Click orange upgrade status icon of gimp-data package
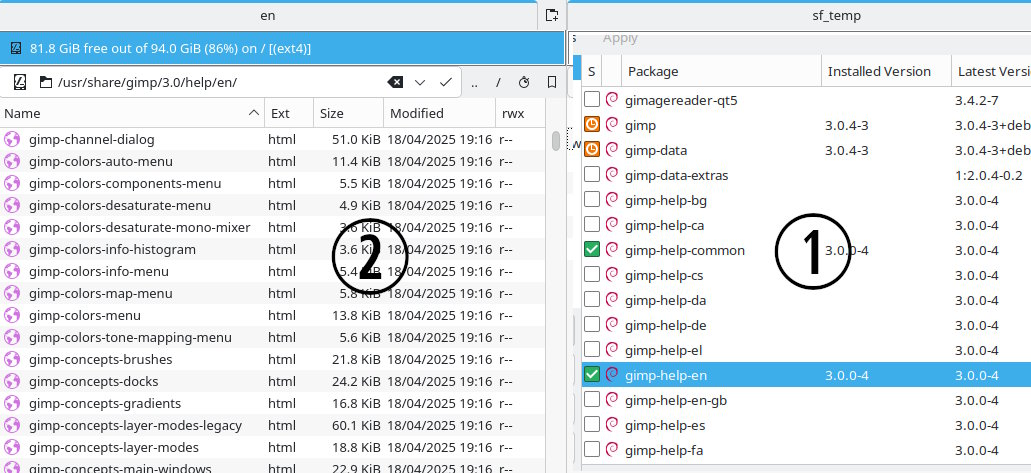 pos(592,150)
